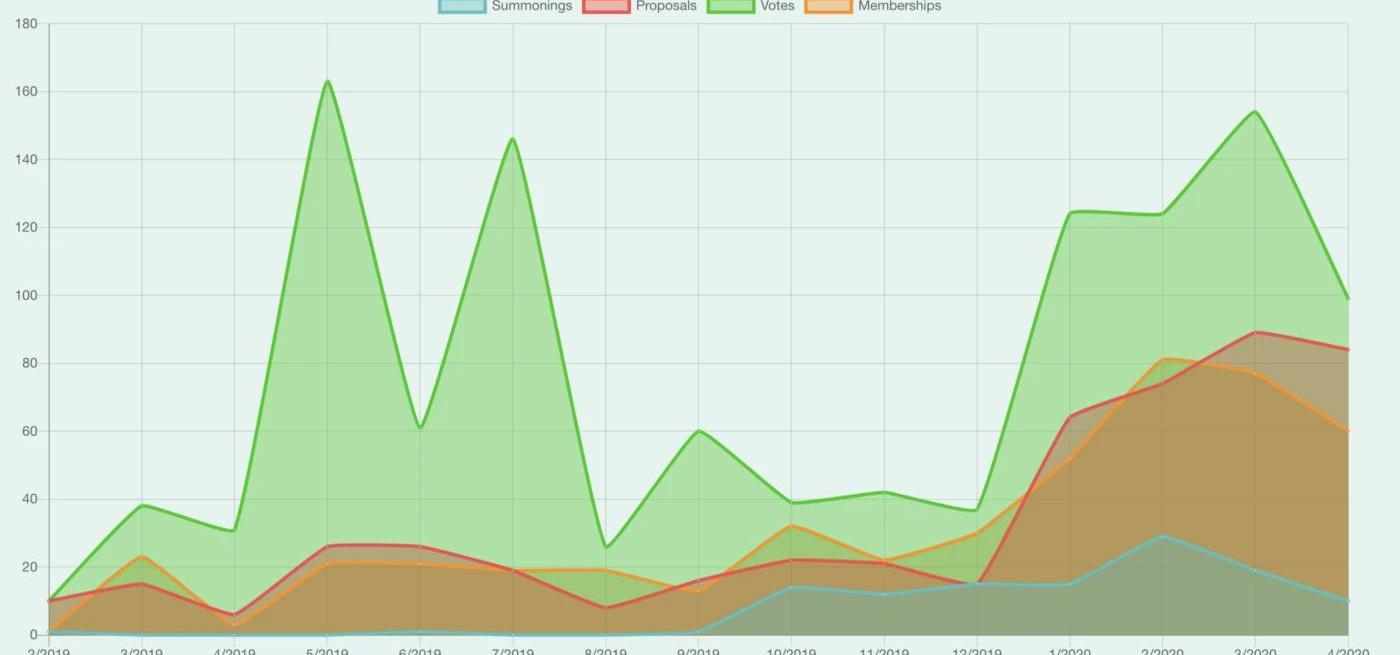Toggle the Summonings series label
Screen dimensions: 1400x655
click(531, 6)
